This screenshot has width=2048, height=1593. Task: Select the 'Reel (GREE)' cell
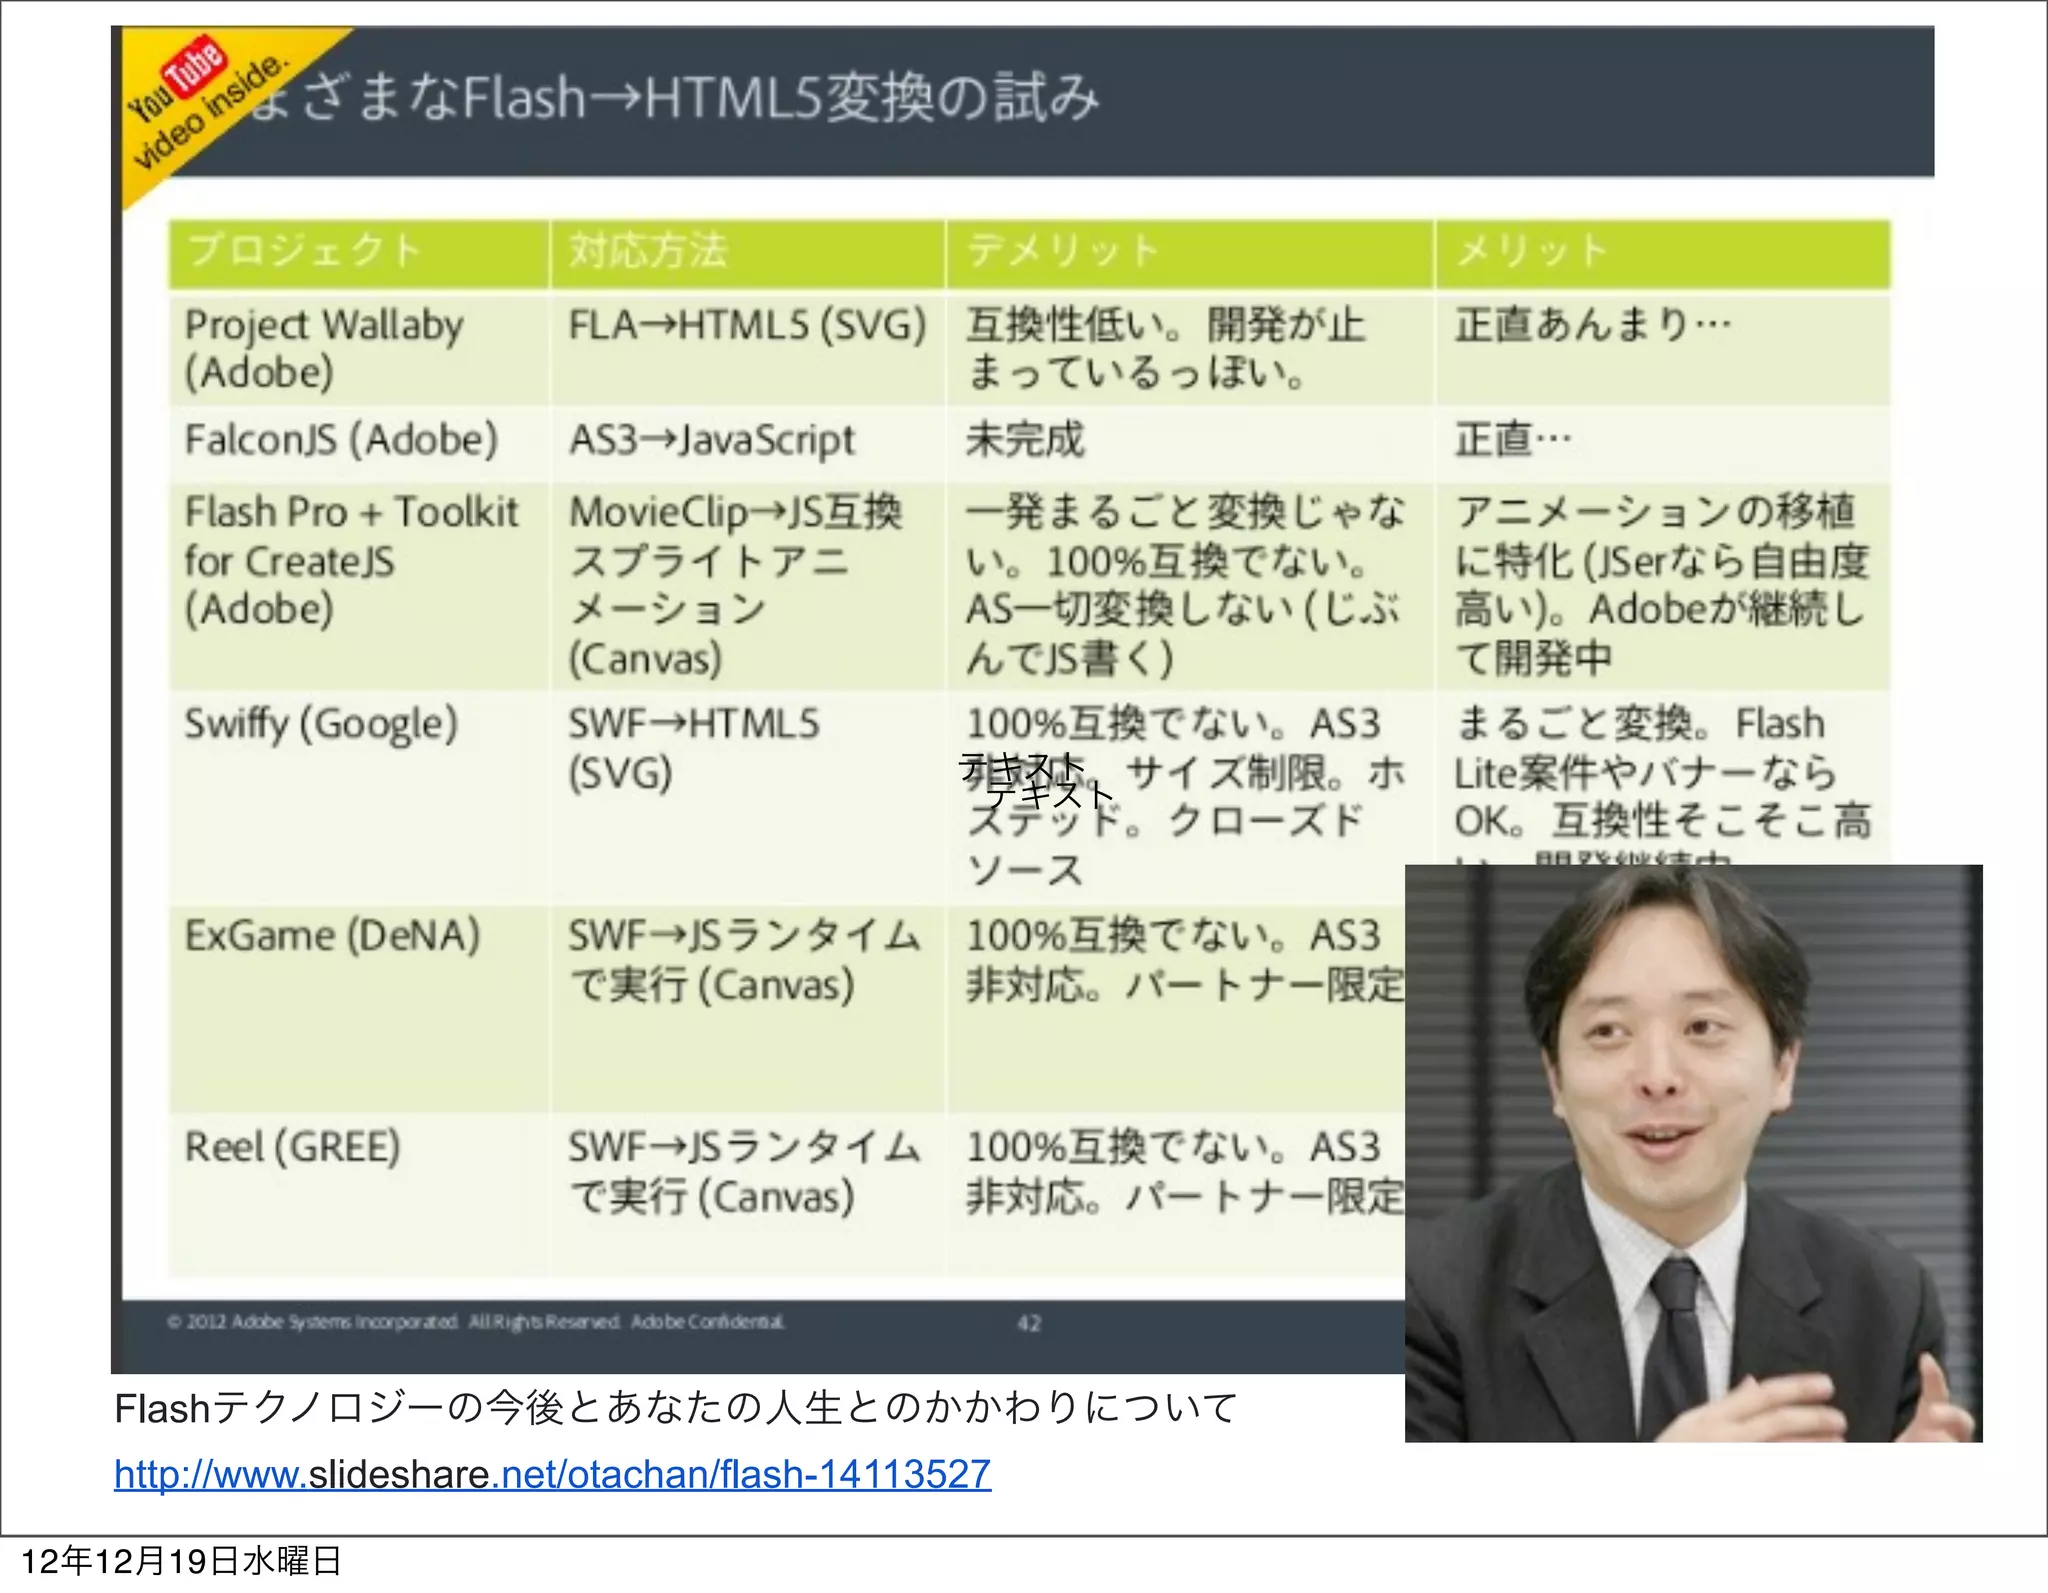pyautogui.click(x=358, y=1196)
